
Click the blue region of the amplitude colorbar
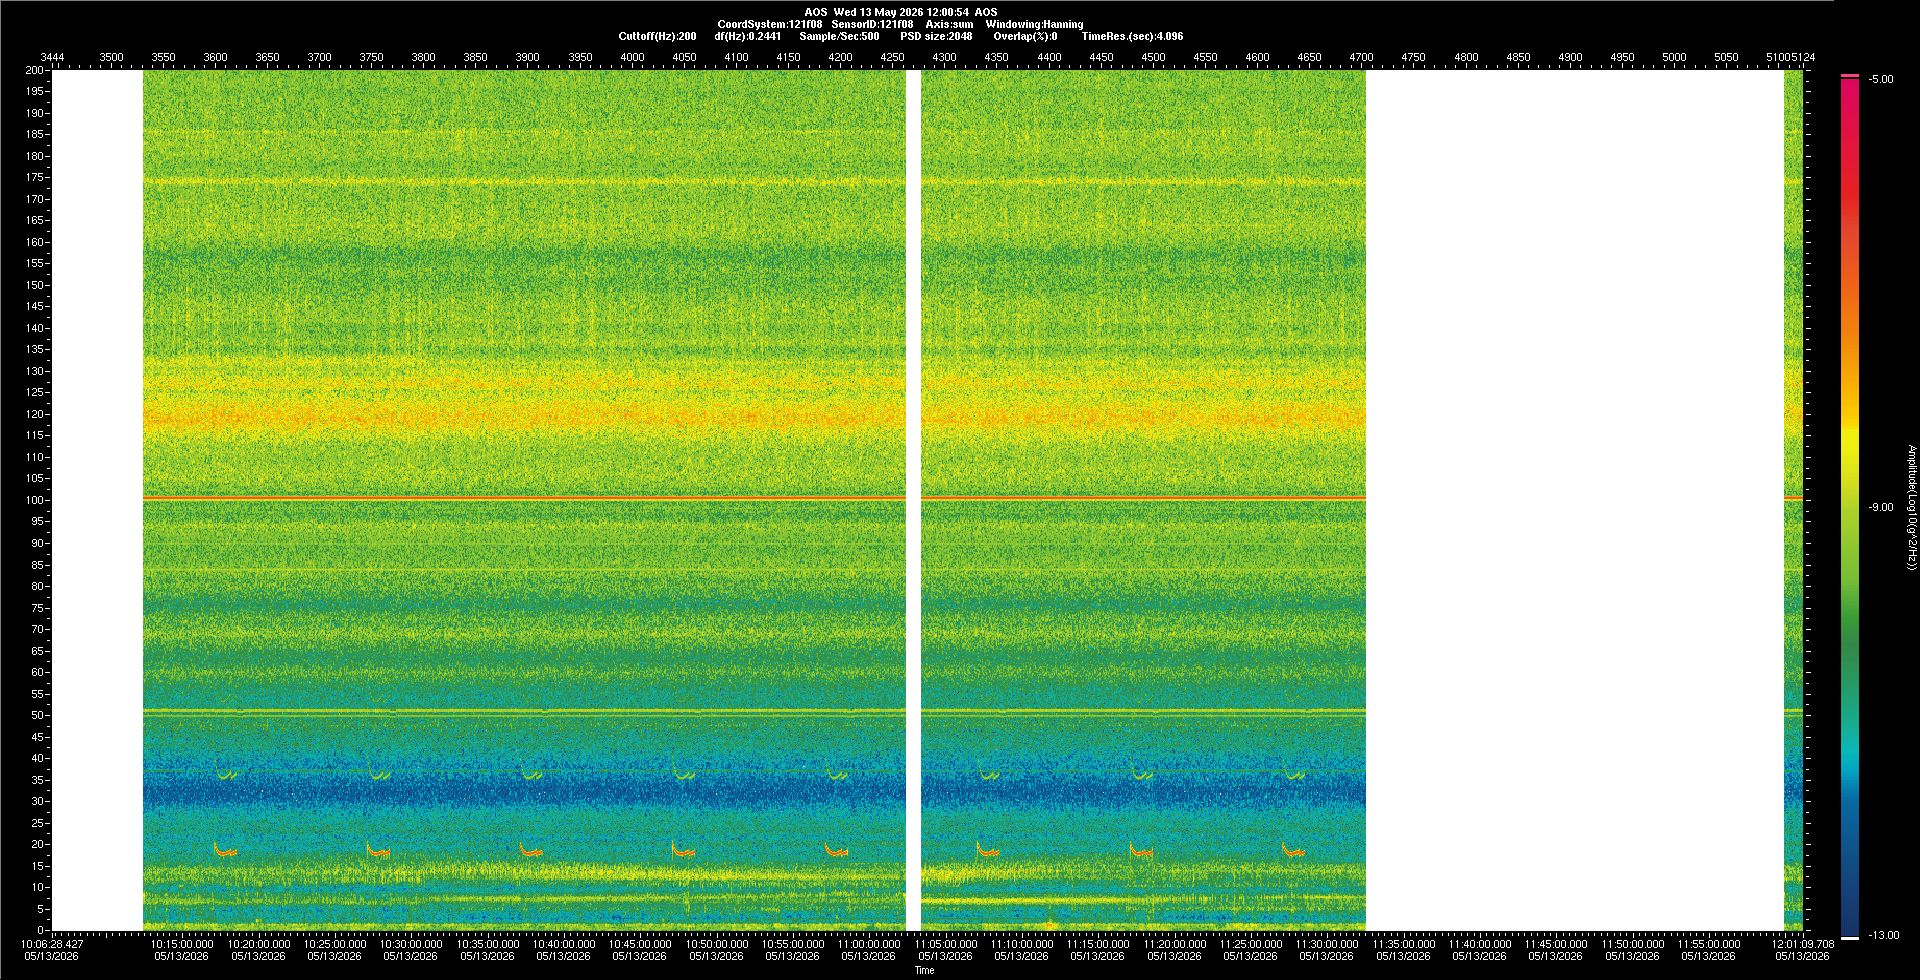pos(1850,860)
